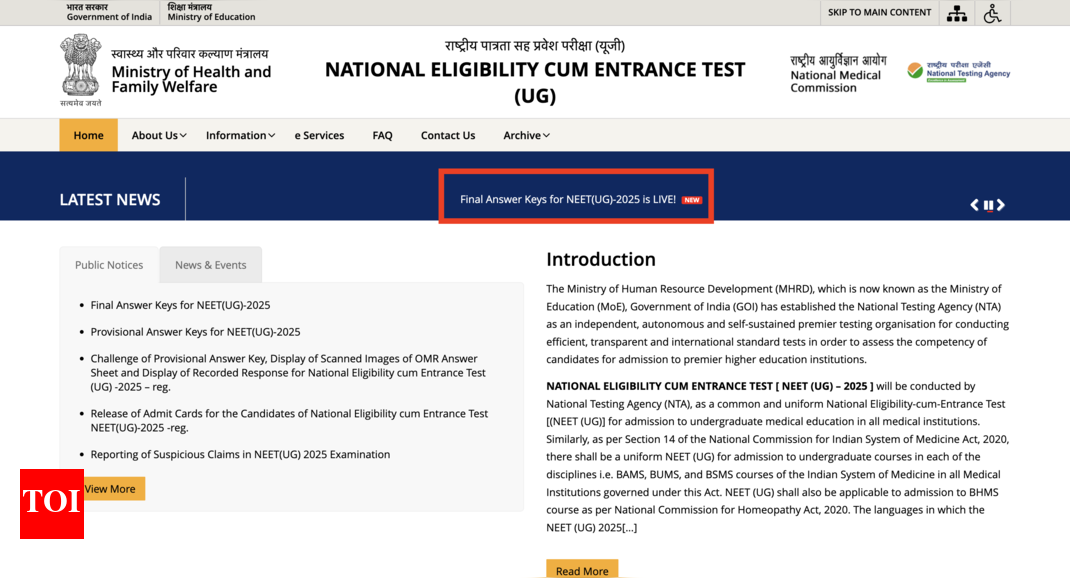Expand the Information dropdown menu
This screenshot has width=1070, height=578.
pos(240,135)
